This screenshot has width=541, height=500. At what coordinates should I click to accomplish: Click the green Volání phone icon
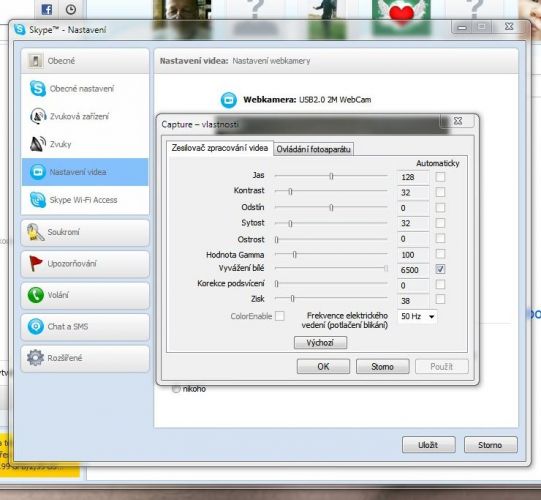36,295
